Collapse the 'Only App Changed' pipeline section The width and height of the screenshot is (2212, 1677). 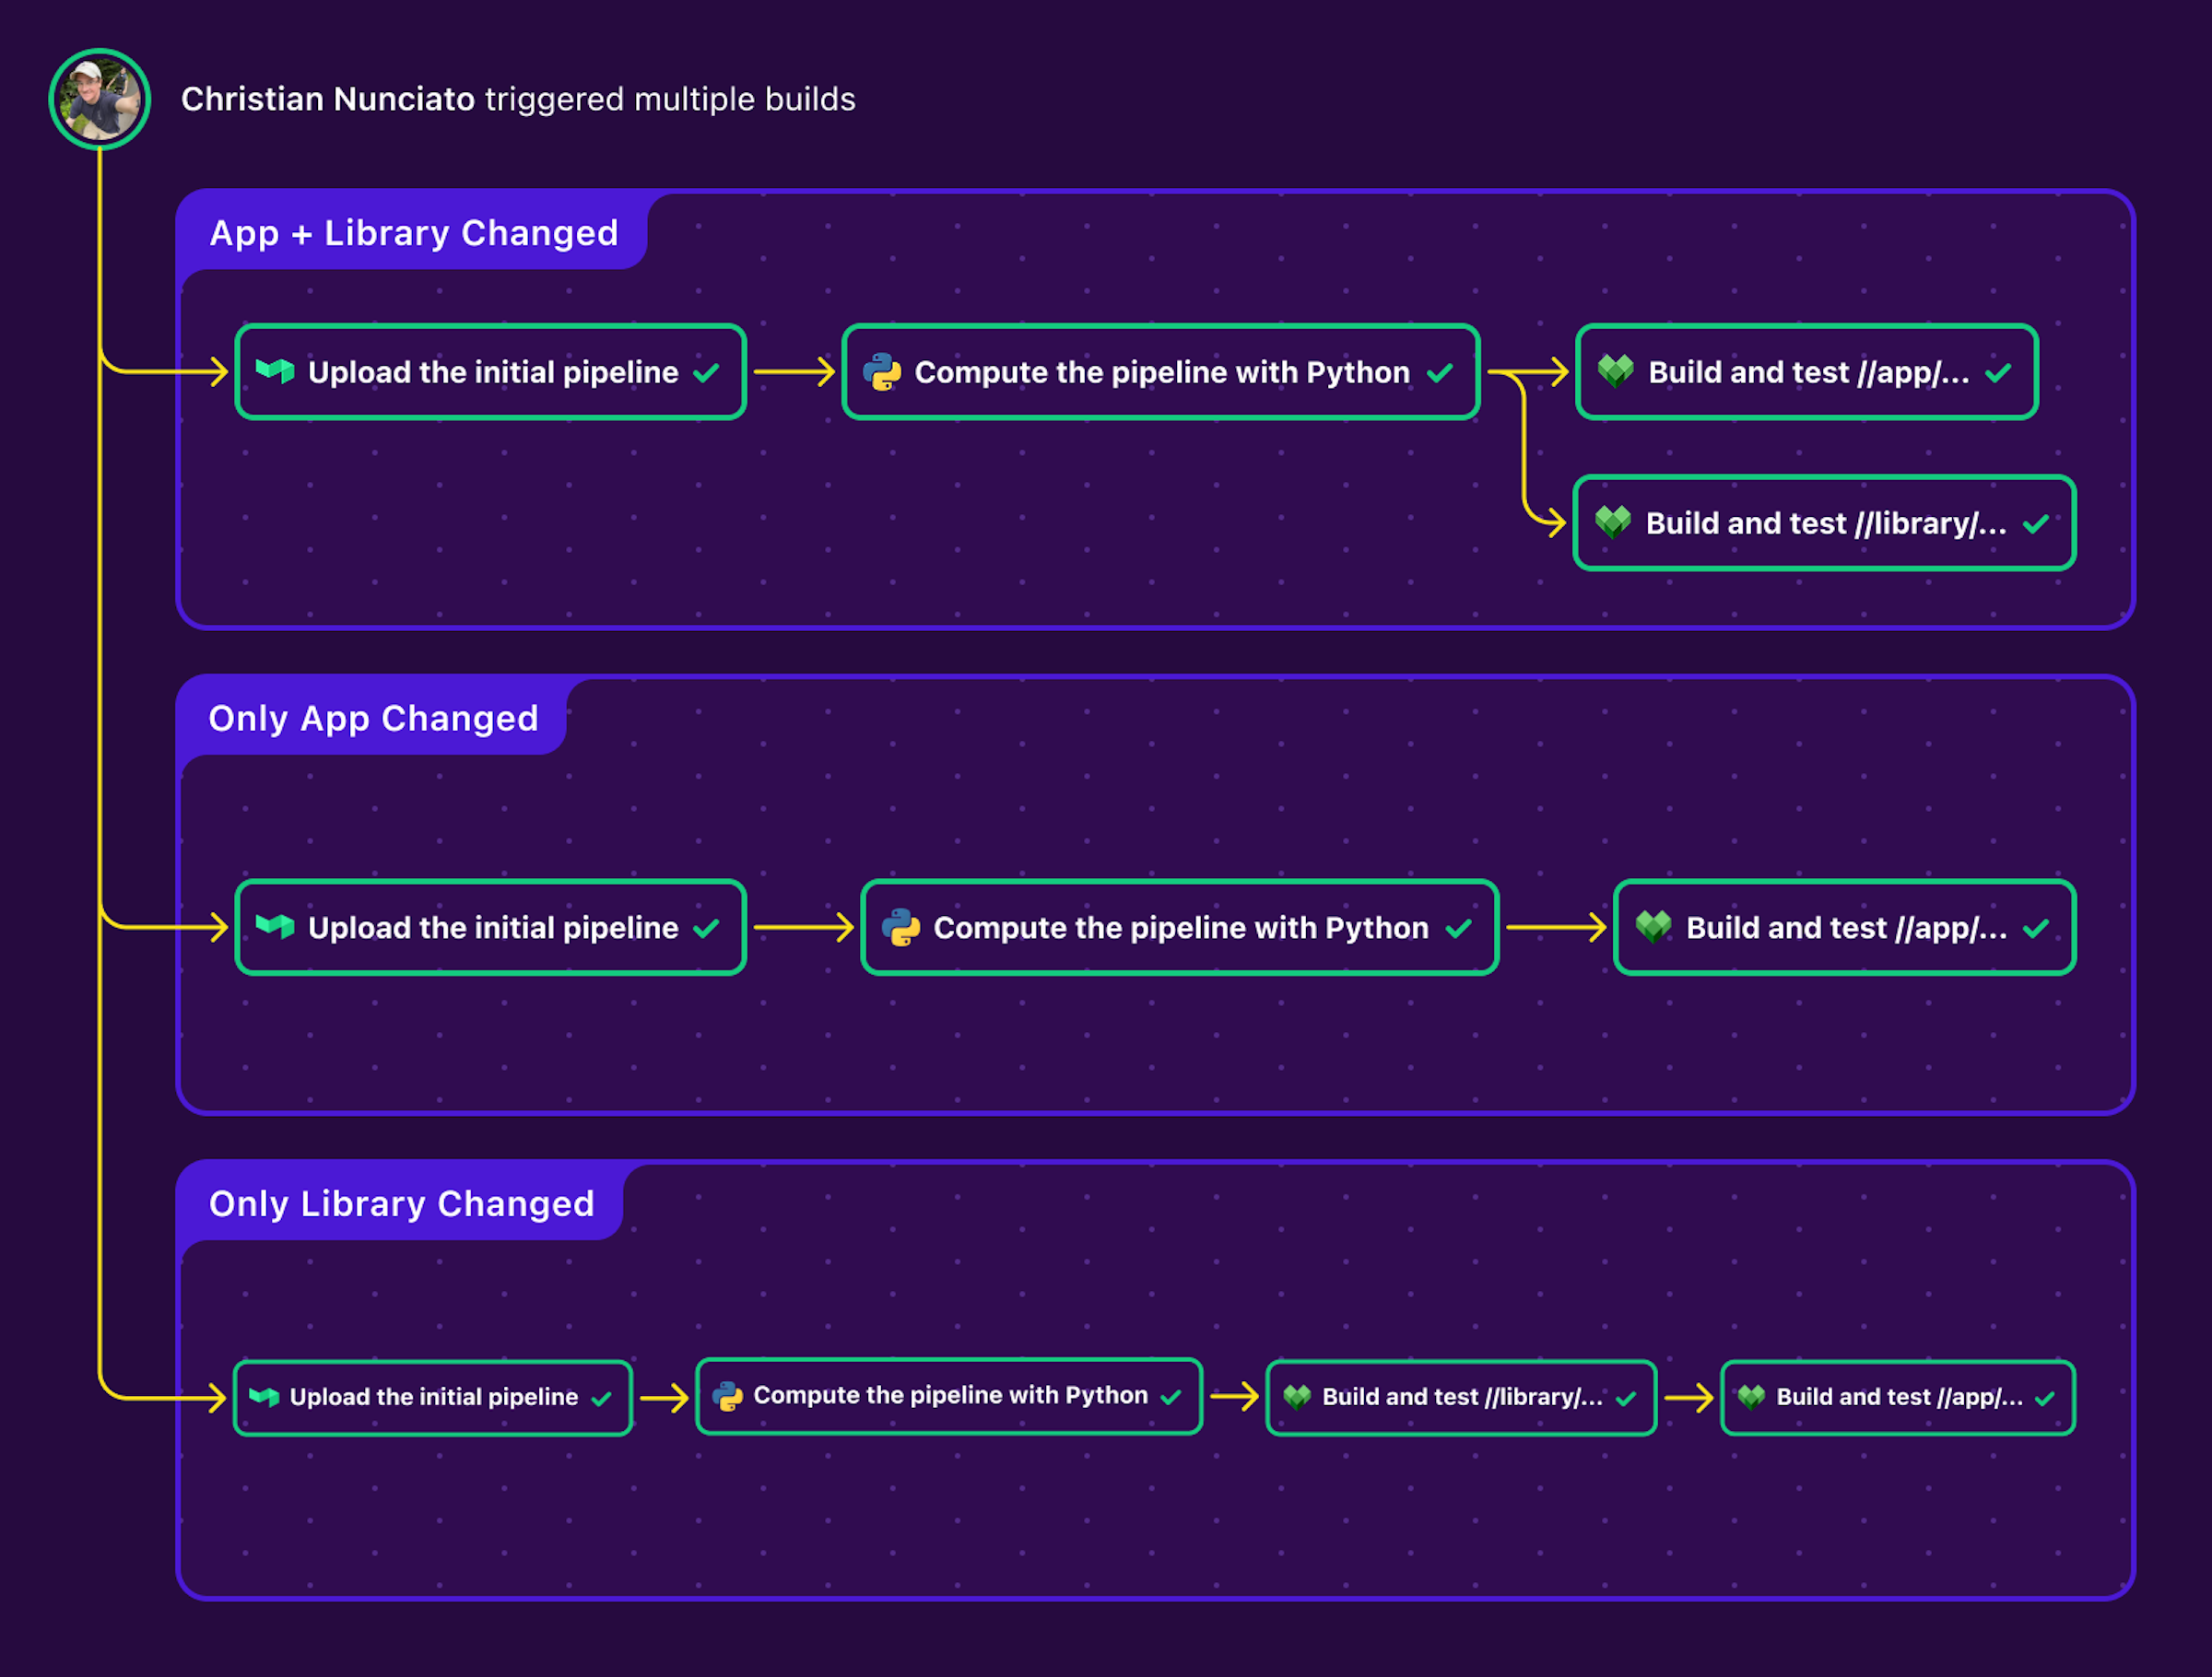373,718
